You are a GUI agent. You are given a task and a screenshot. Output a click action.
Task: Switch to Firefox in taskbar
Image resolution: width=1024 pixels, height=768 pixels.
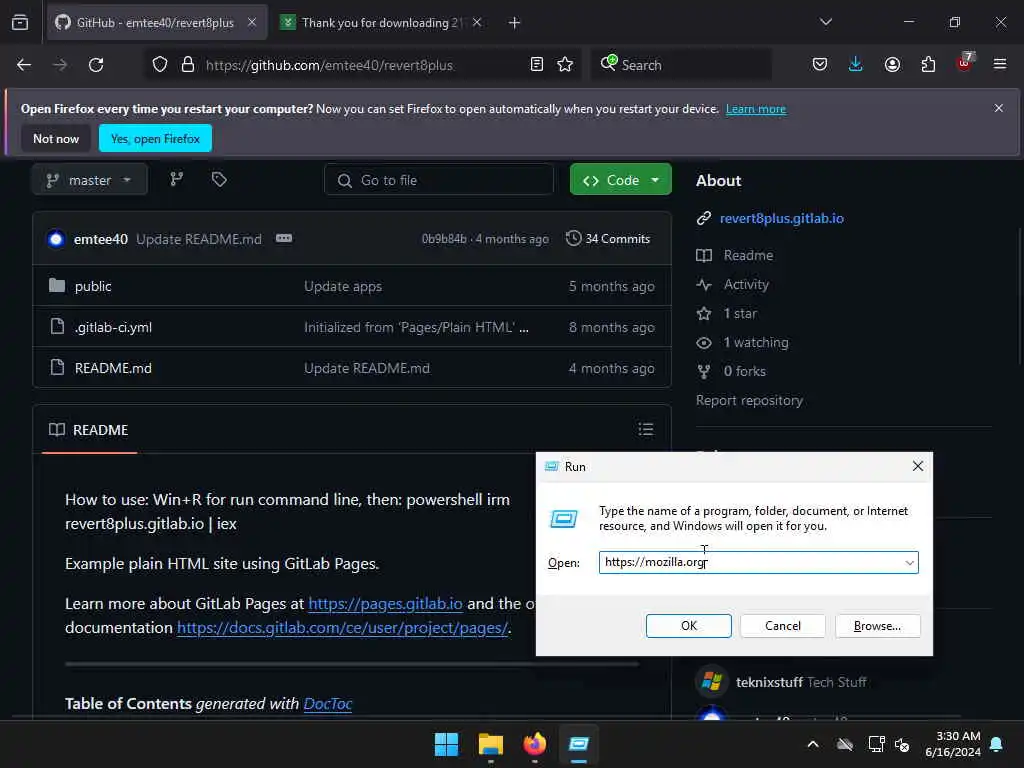534,744
